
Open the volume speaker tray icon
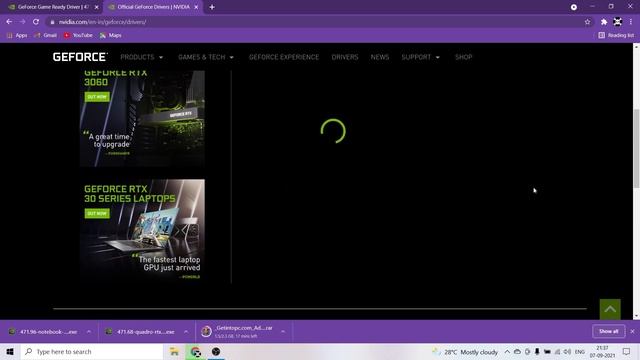[567, 352]
